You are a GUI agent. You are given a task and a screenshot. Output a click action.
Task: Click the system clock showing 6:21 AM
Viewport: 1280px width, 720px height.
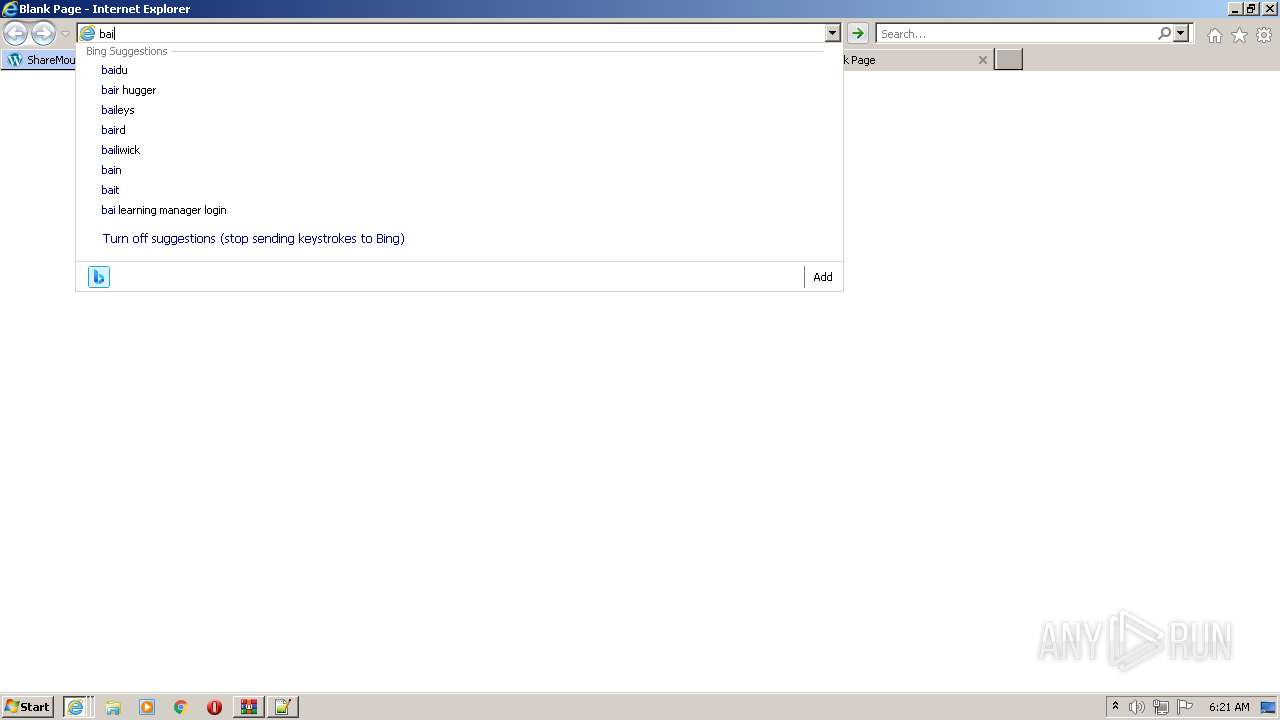point(1229,707)
